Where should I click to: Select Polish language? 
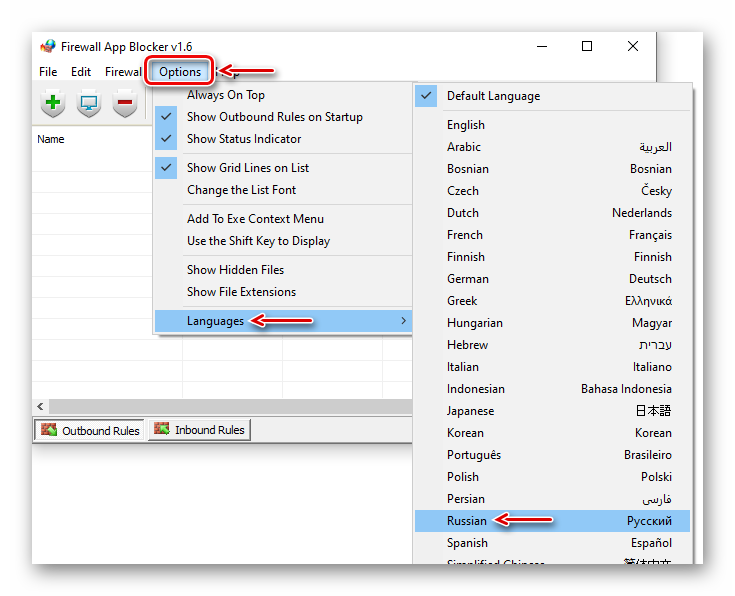click(x=552, y=477)
